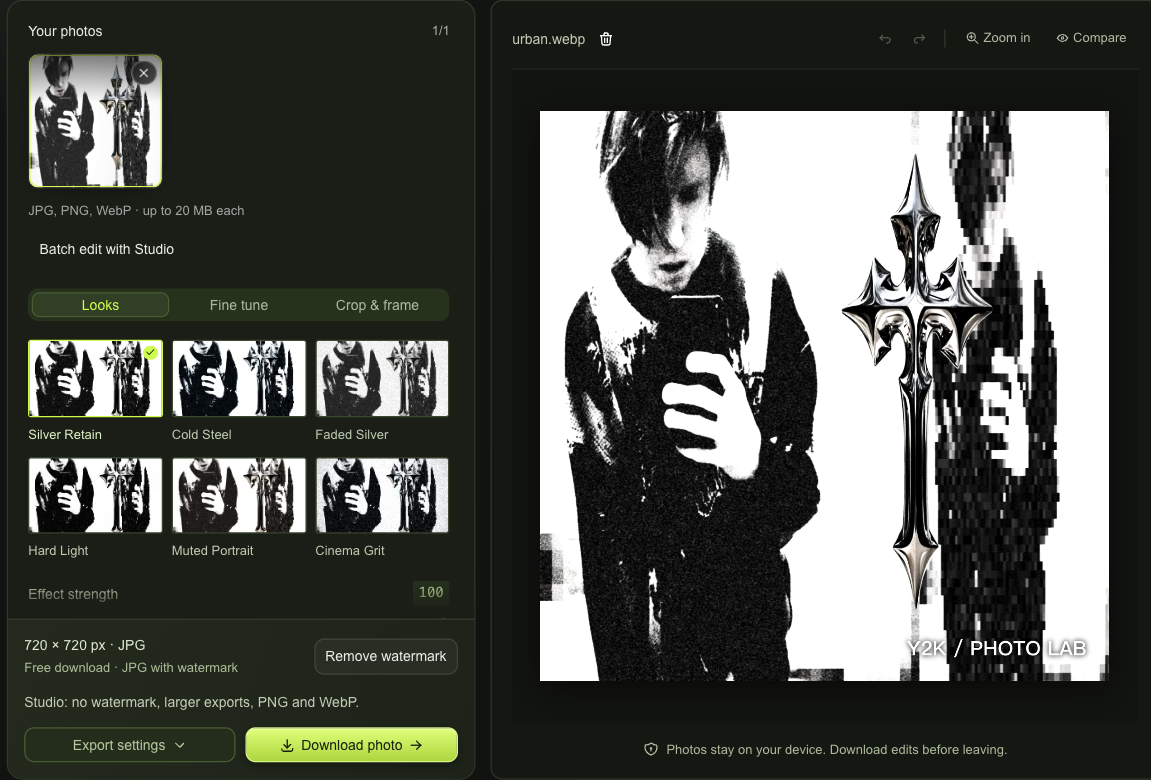Switch to the Fine tune tab
Viewport: 1151px width, 780px height.
[x=239, y=305]
